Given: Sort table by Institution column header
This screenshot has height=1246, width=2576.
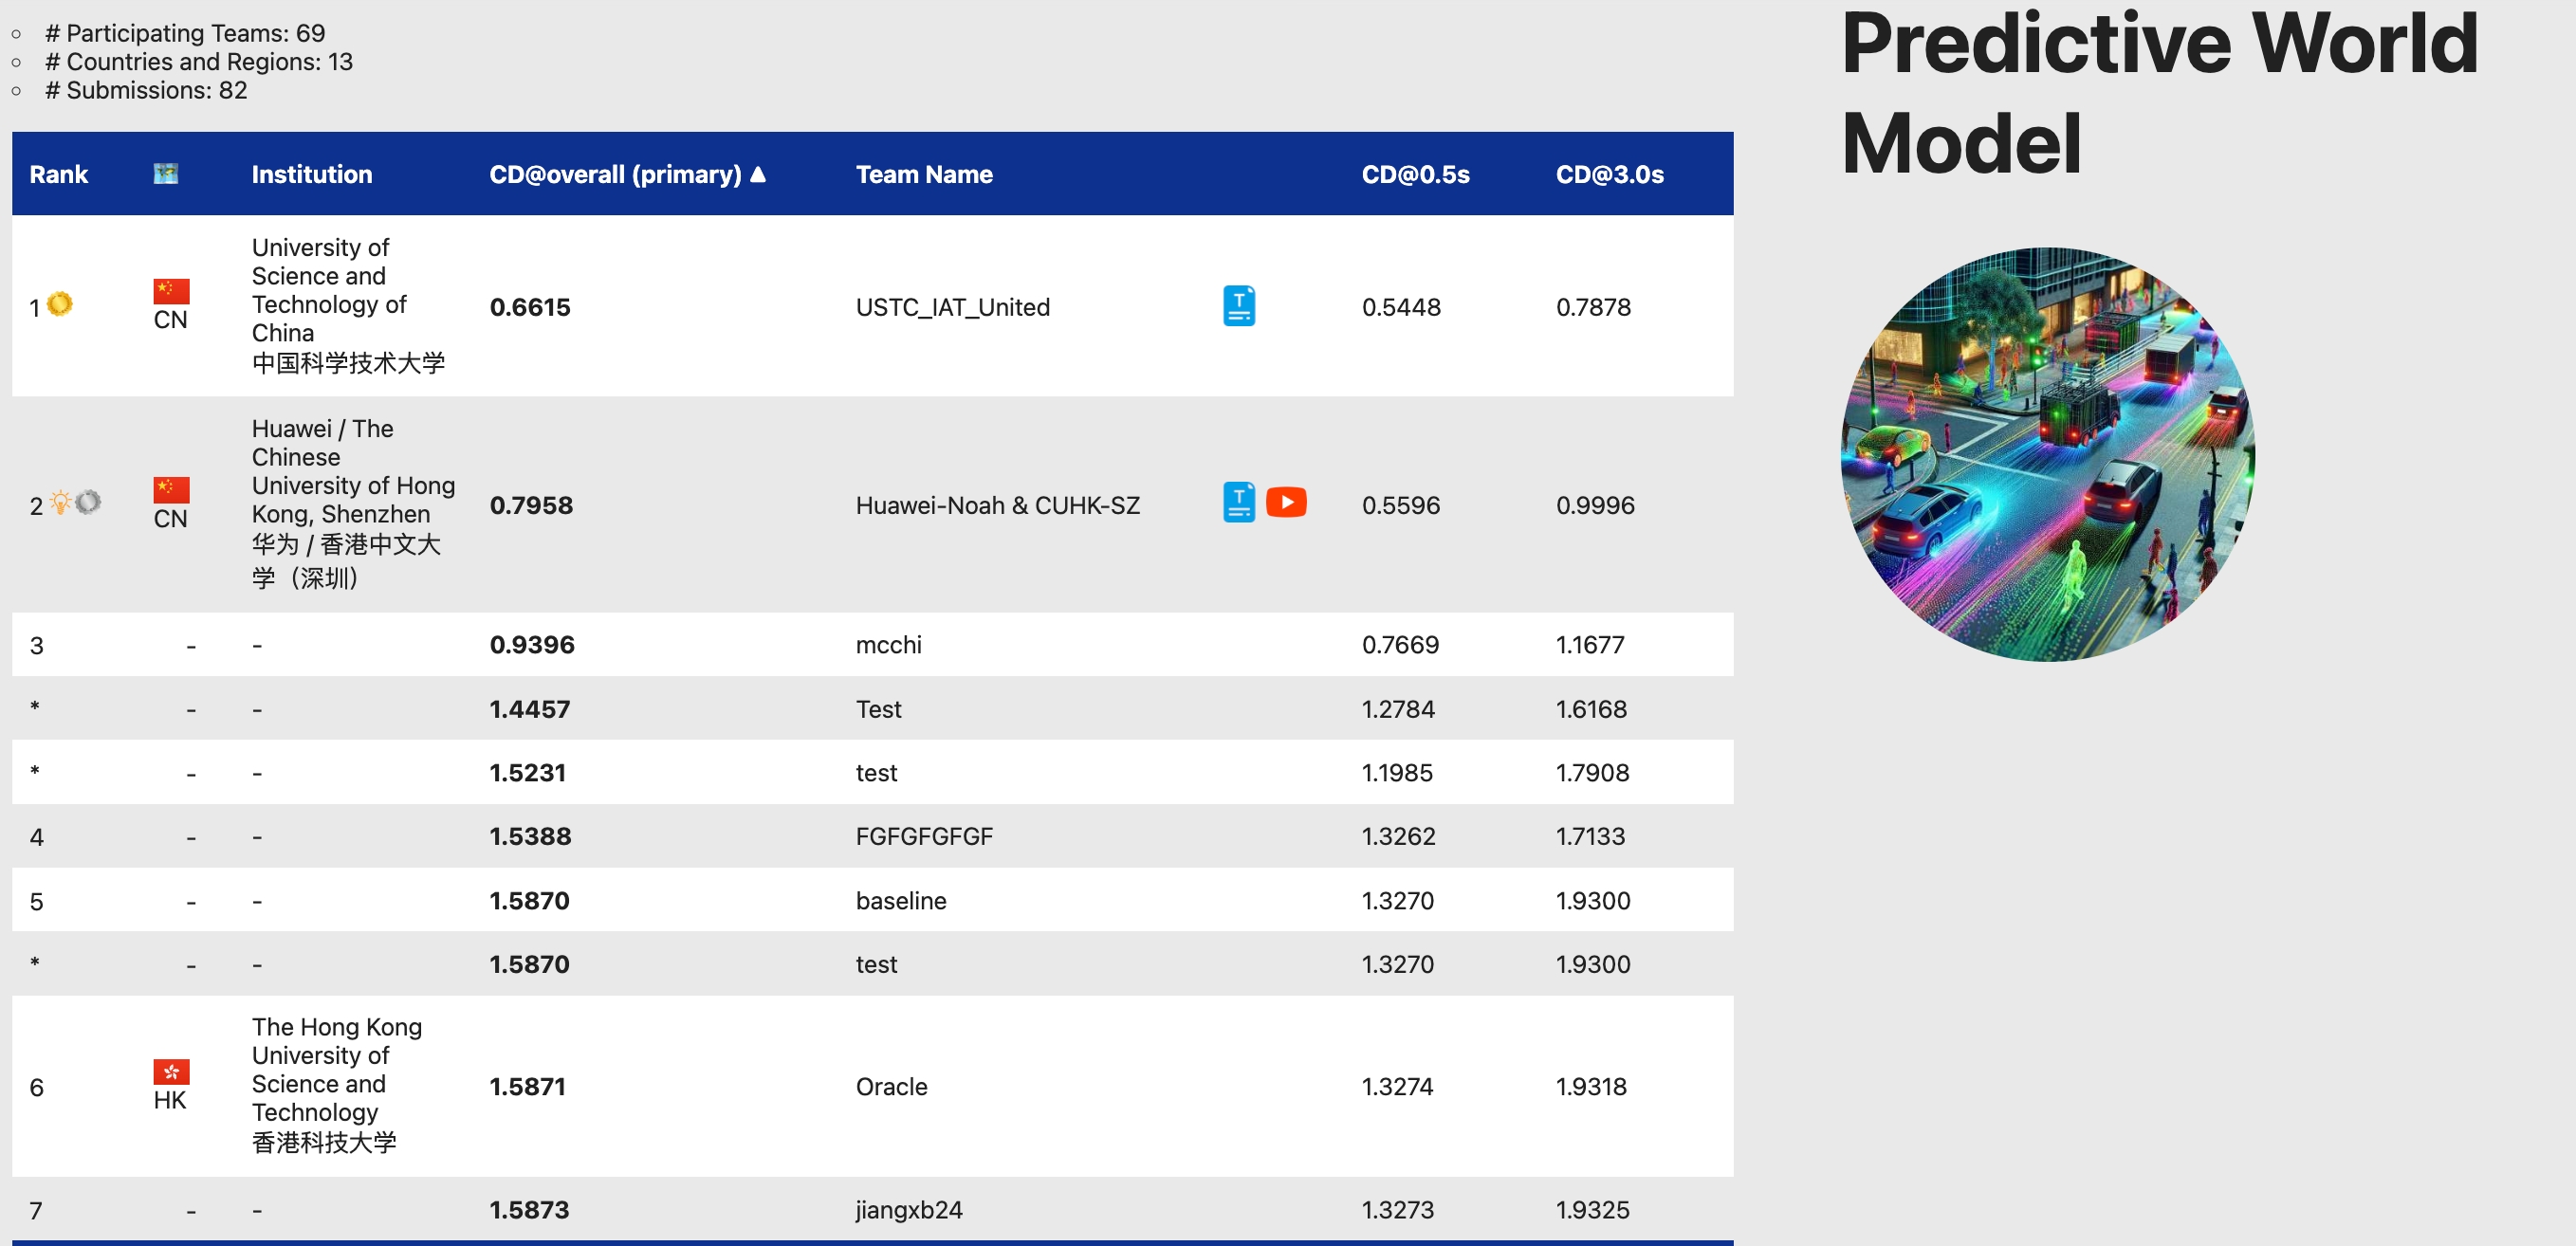Looking at the screenshot, I should click(311, 174).
